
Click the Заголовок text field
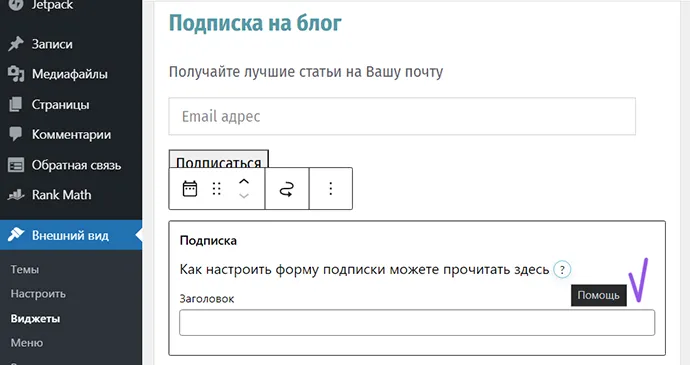[417, 323]
